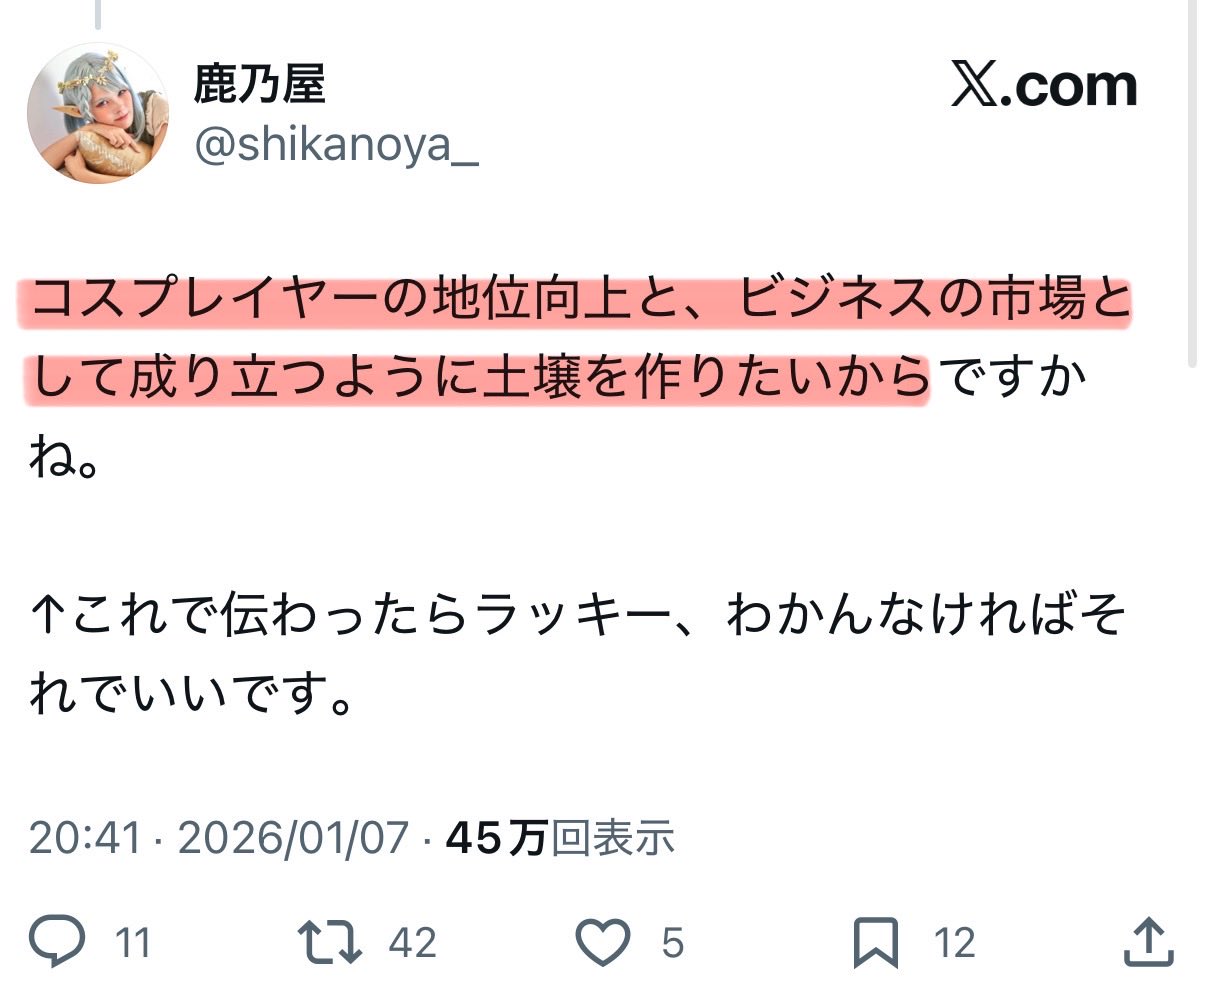Click the repost arrows icon
This screenshot has height=1002, width=1206.
tap(331, 942)
